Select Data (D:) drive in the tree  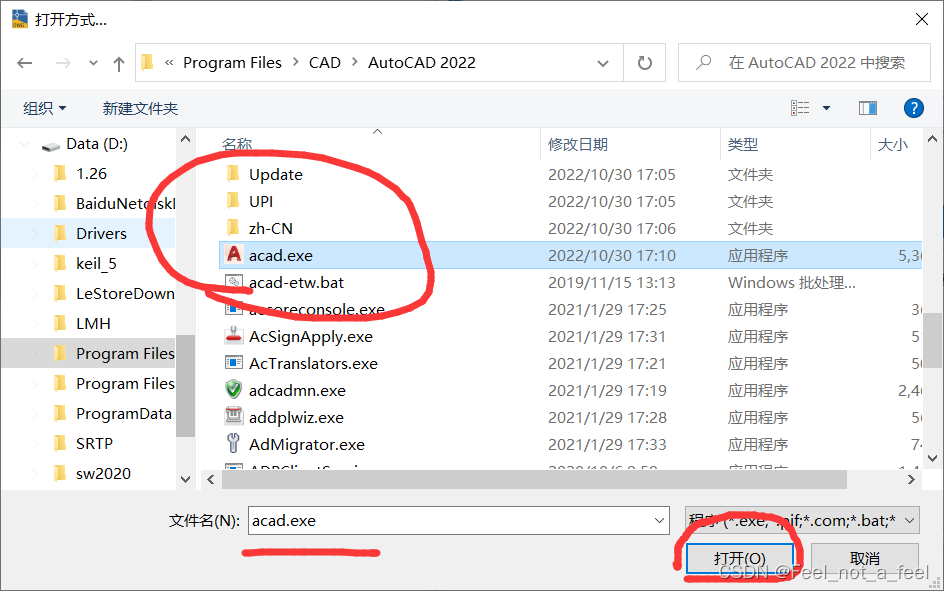97,144
